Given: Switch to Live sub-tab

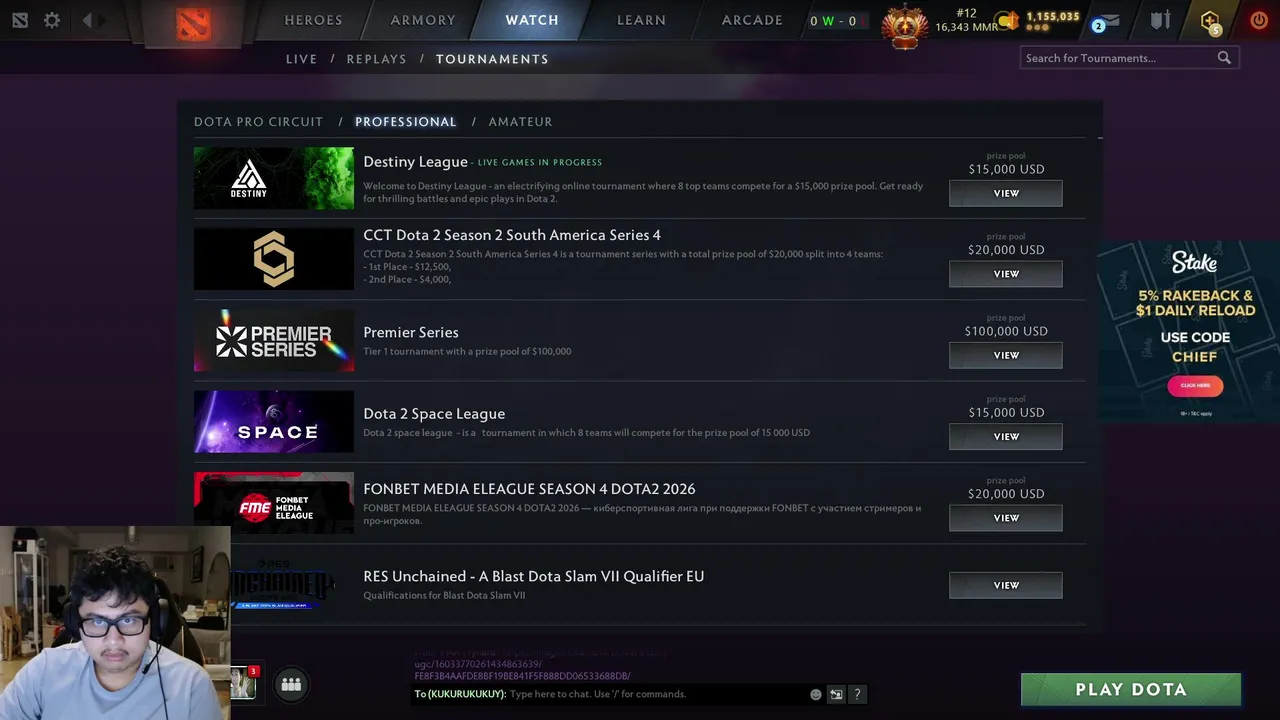Looking at the screenshot, I should click(301, 59).
